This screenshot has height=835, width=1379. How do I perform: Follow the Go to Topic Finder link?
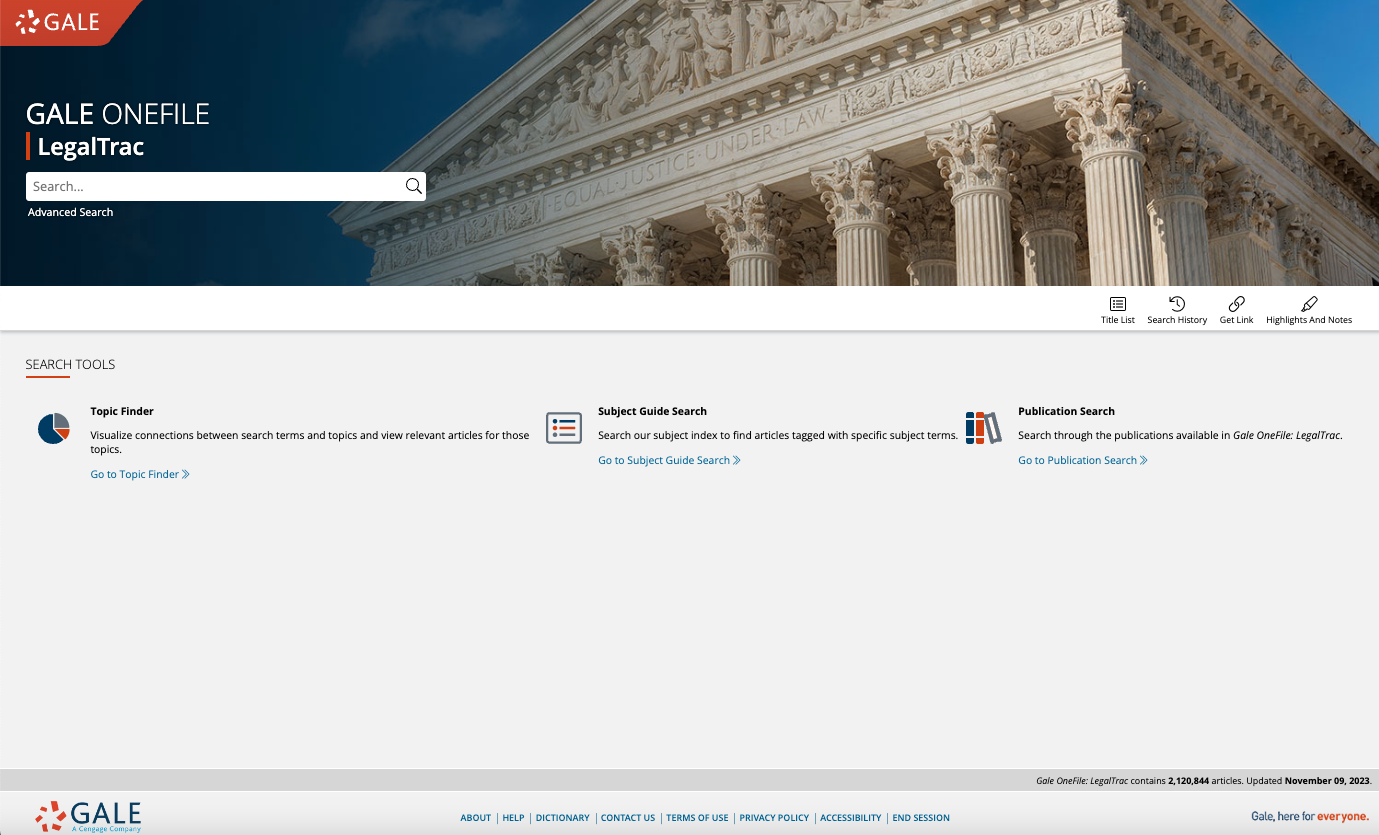[140, 474]
